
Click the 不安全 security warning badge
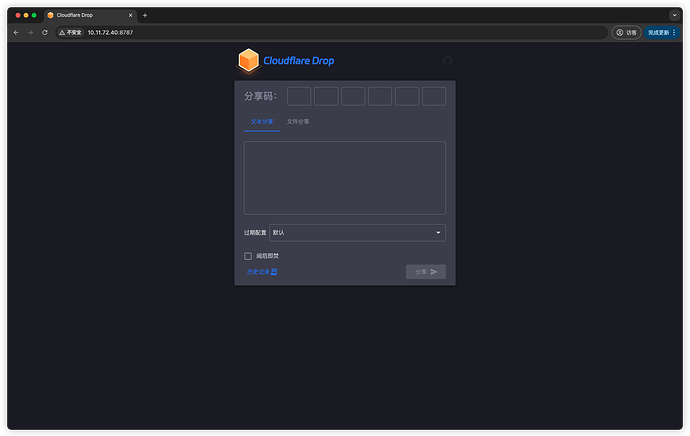[x=70, y=33]
